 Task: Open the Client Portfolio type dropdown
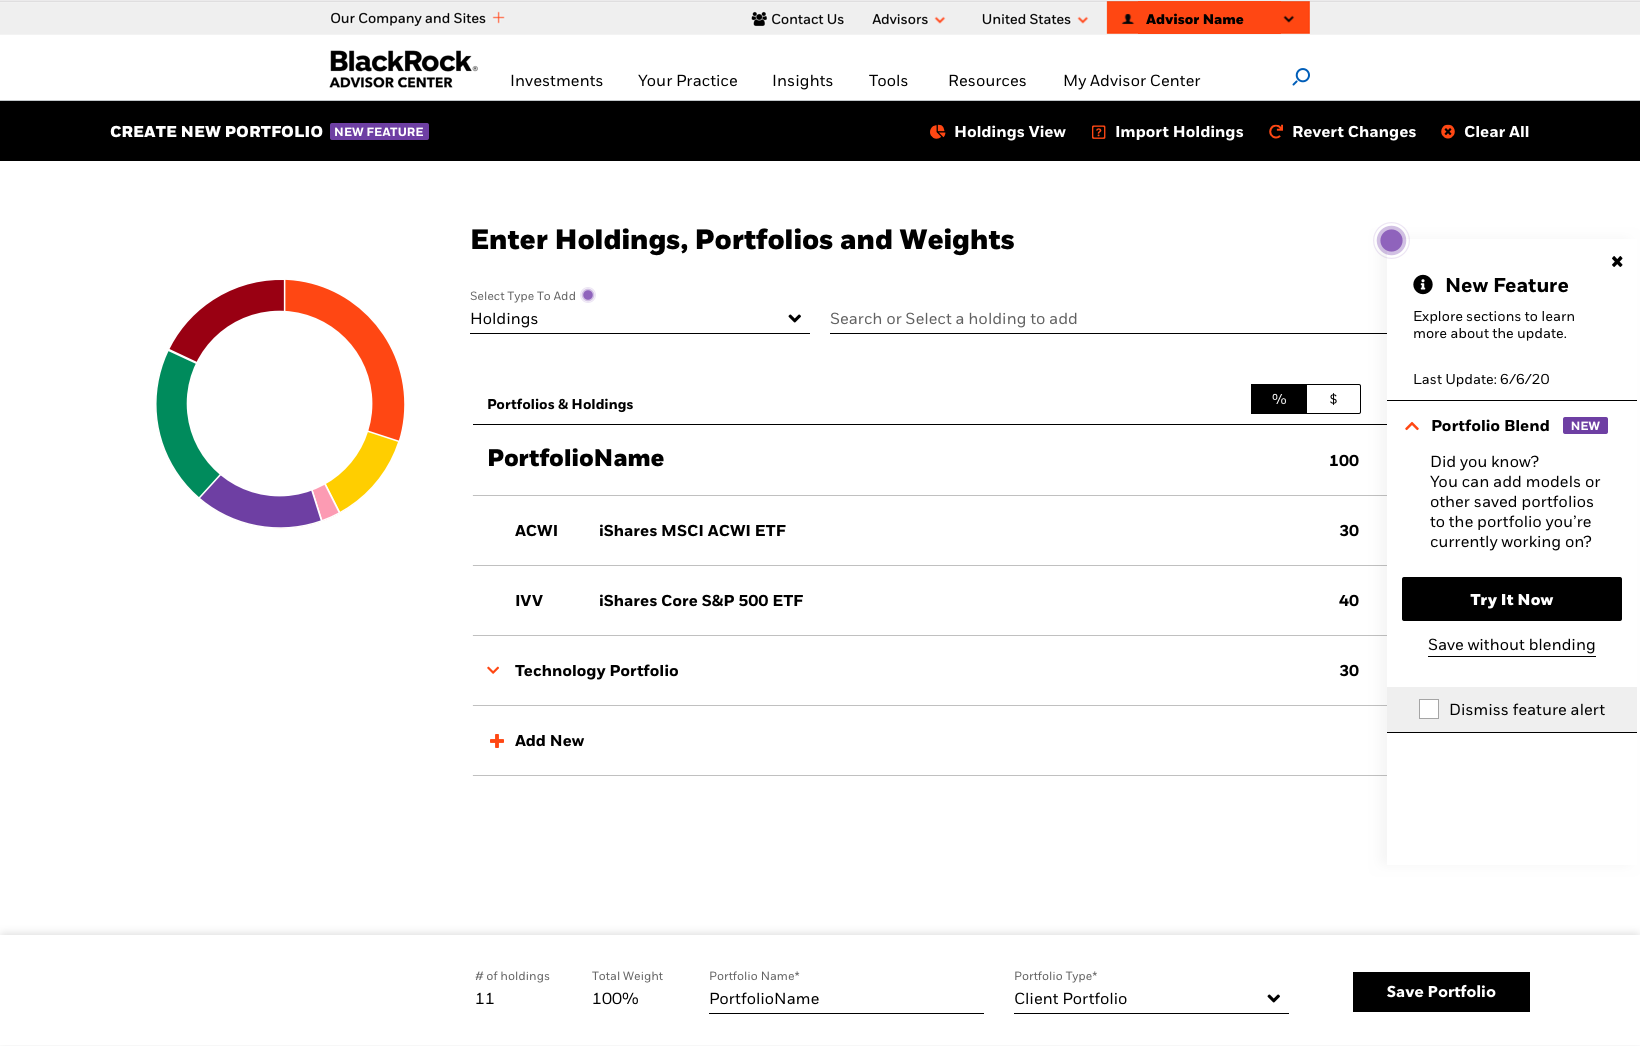click(1151, 999)
